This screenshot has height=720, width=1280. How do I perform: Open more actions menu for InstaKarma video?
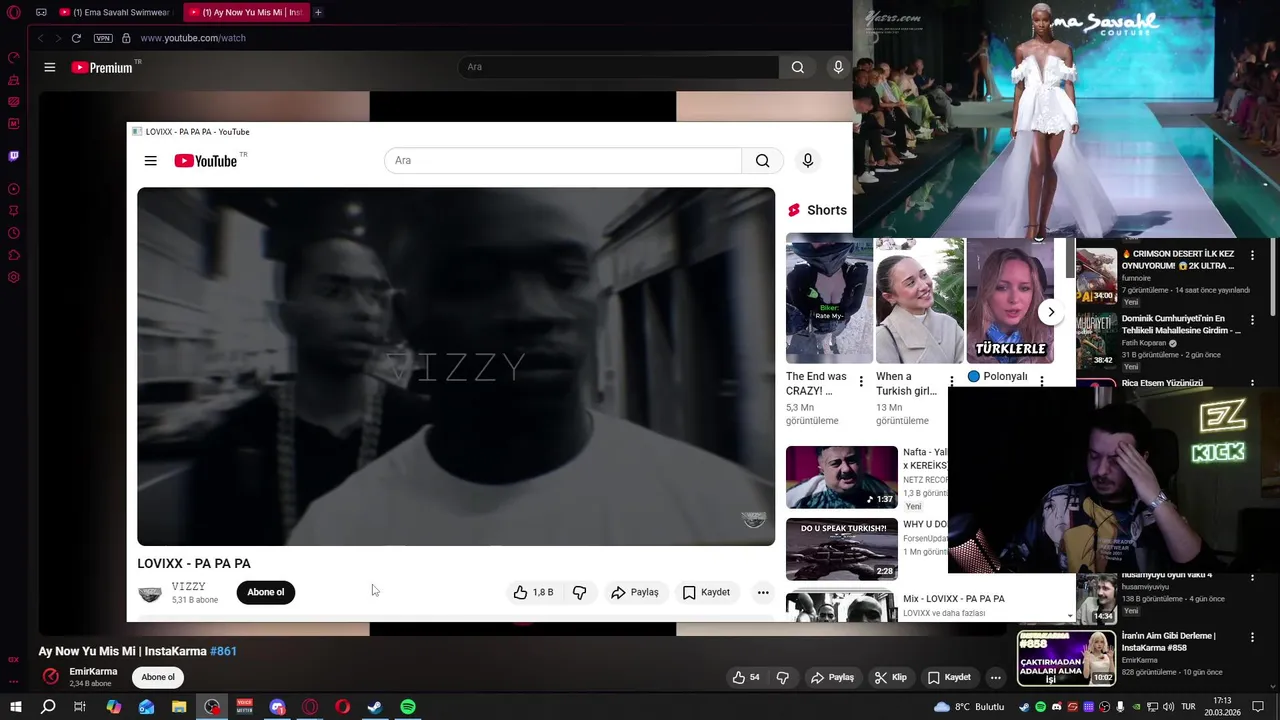(x=995, y=677)
